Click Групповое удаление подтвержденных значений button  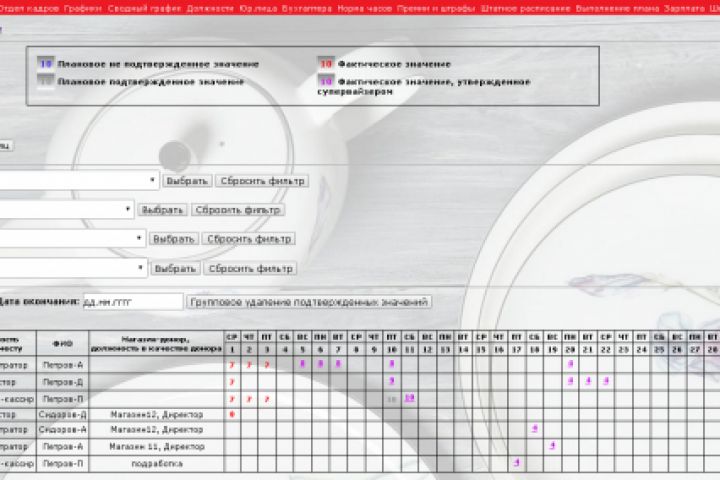[309, 302]
